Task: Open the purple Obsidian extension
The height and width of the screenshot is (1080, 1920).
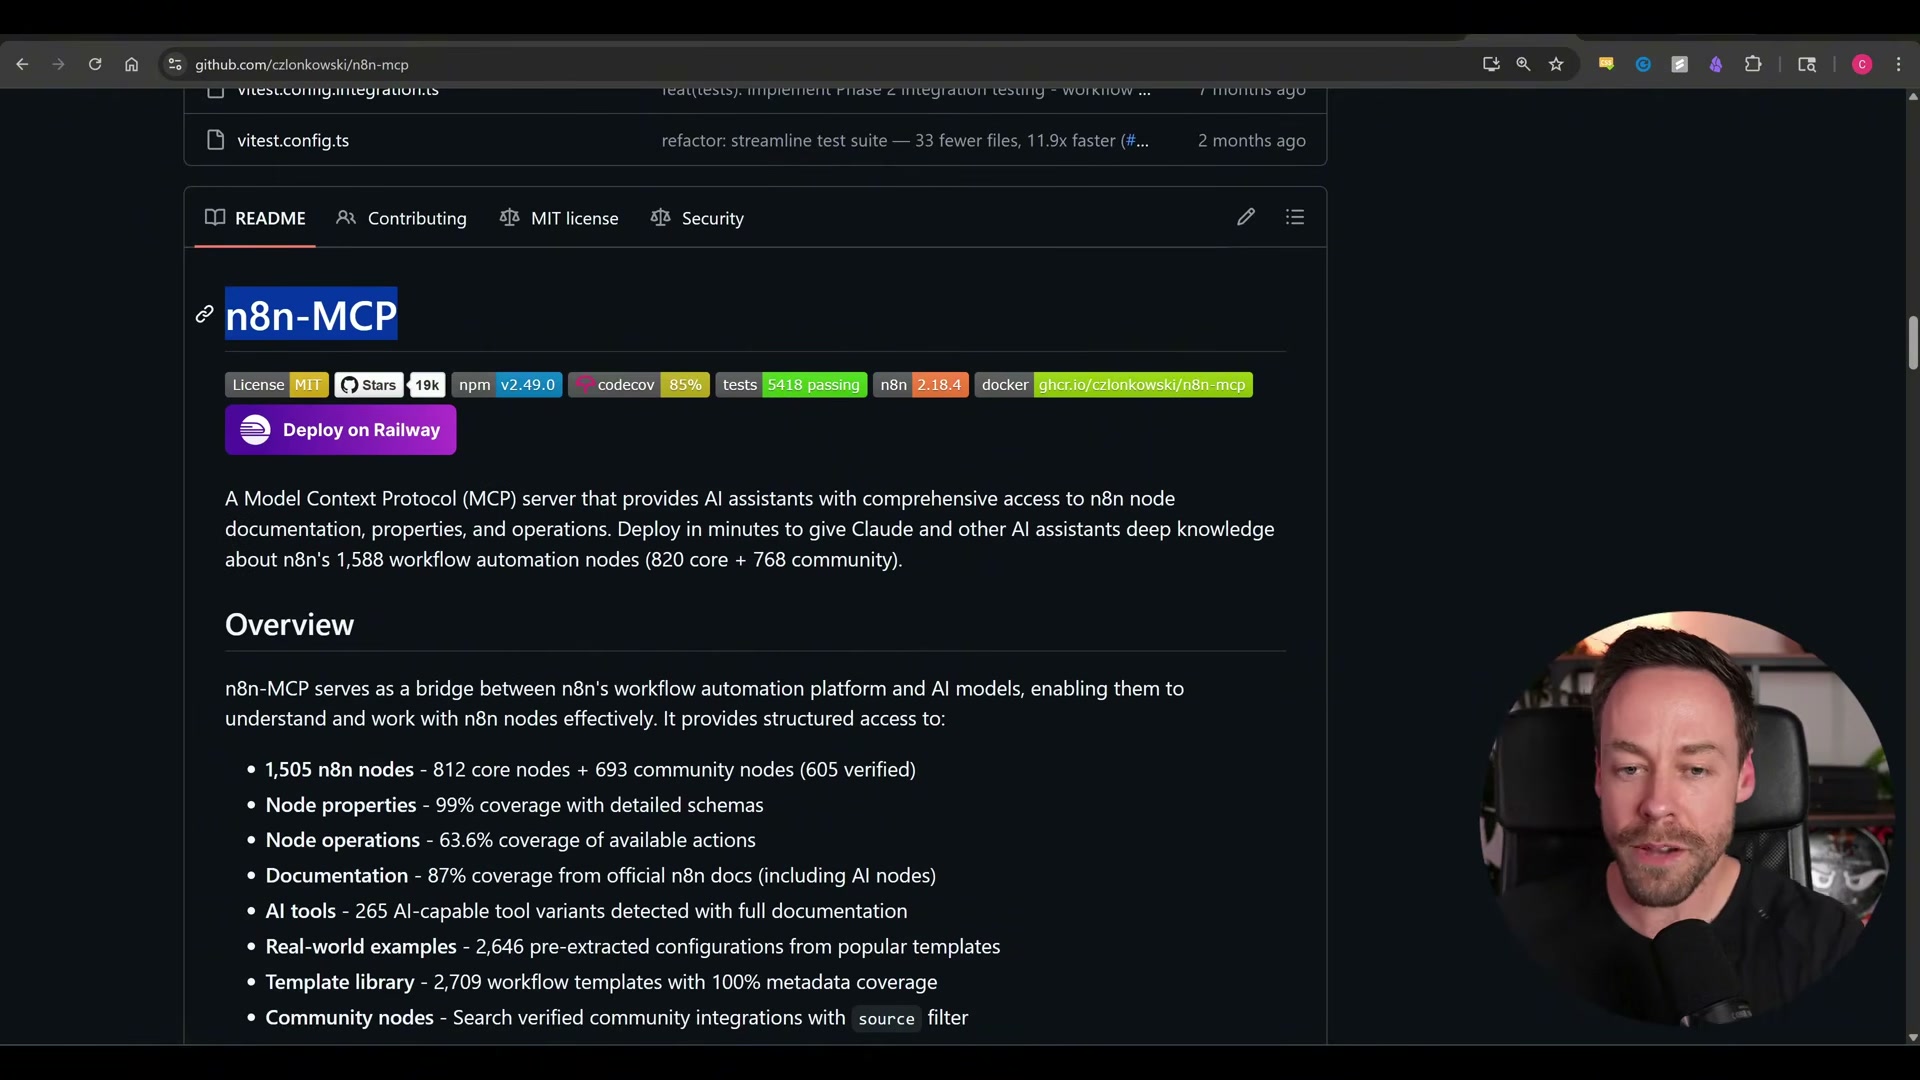Action: point(1716,64)
